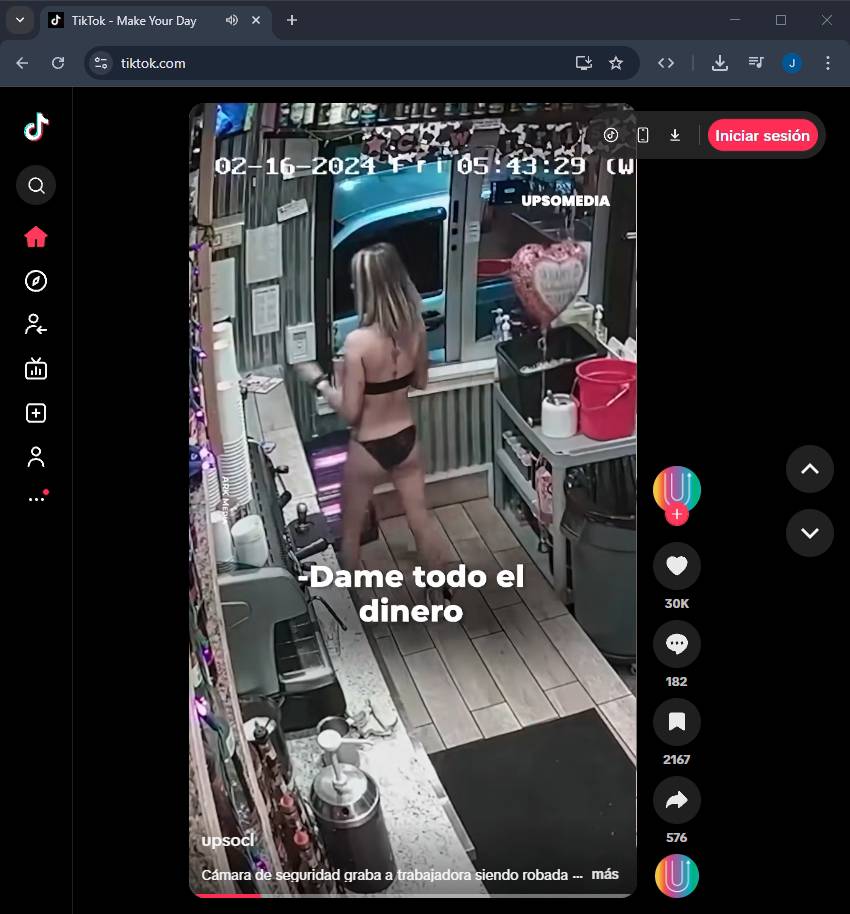Open the upsocl username link on the video
The height and width of the screenshot is (914, 850).
tap(227, 840)
